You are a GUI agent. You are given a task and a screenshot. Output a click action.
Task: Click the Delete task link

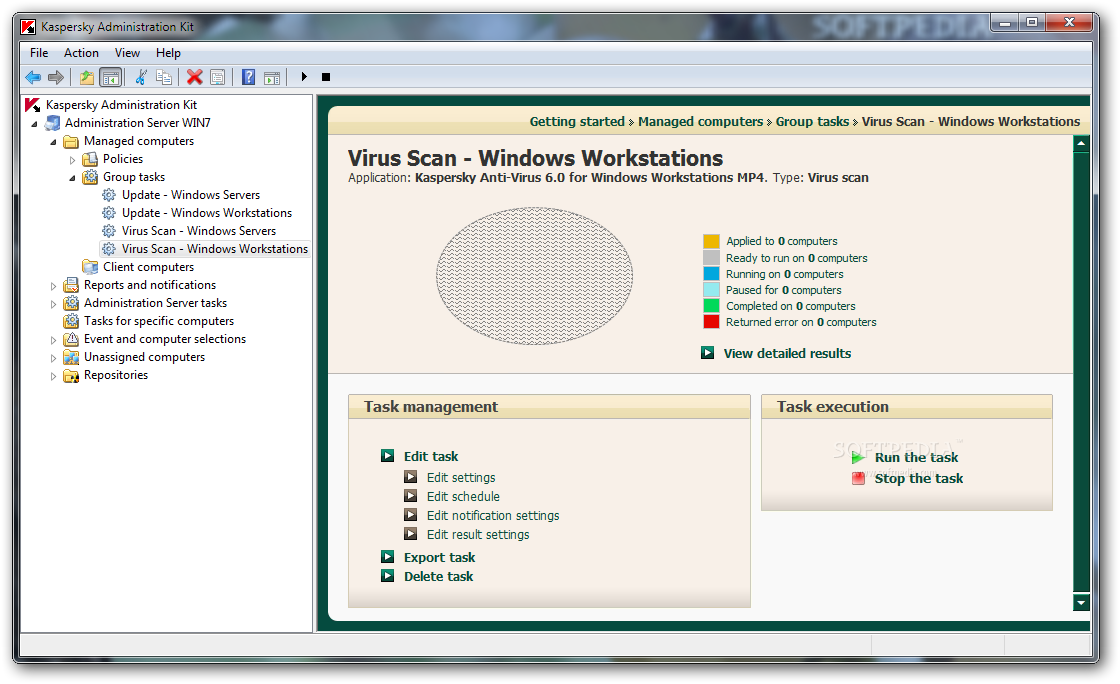(x=439, y=576)
